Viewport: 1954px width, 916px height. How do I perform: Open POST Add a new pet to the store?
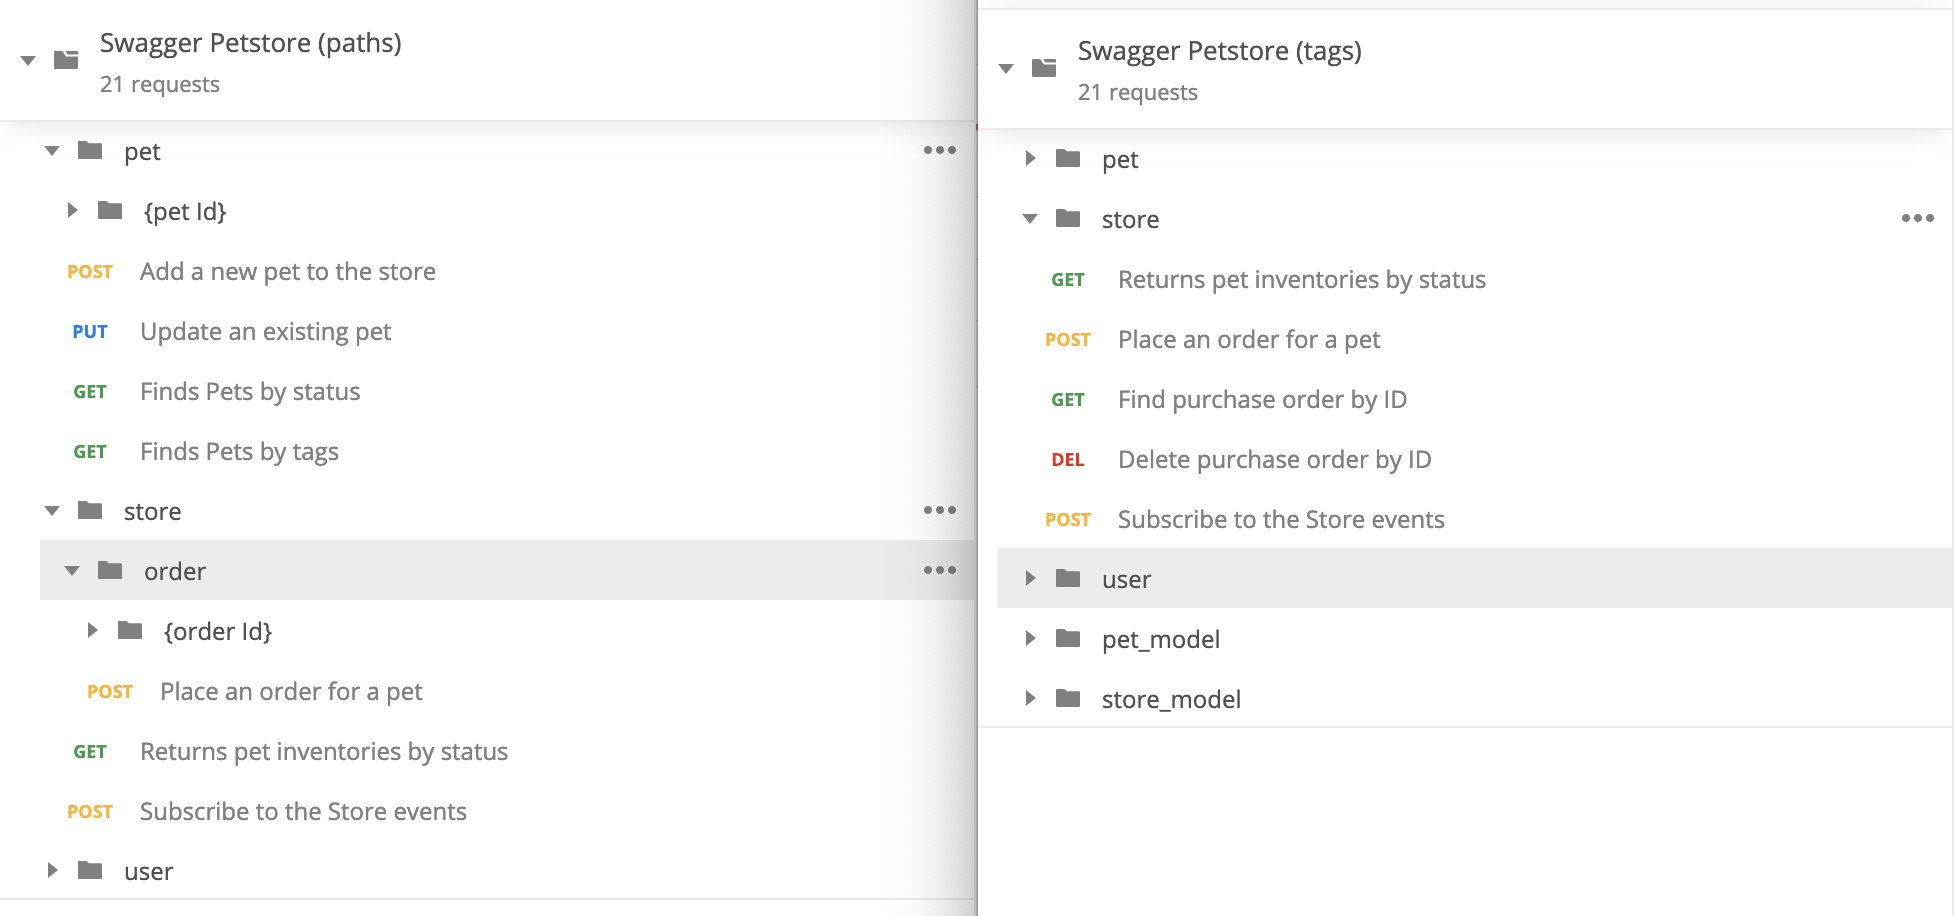point(288,272)
